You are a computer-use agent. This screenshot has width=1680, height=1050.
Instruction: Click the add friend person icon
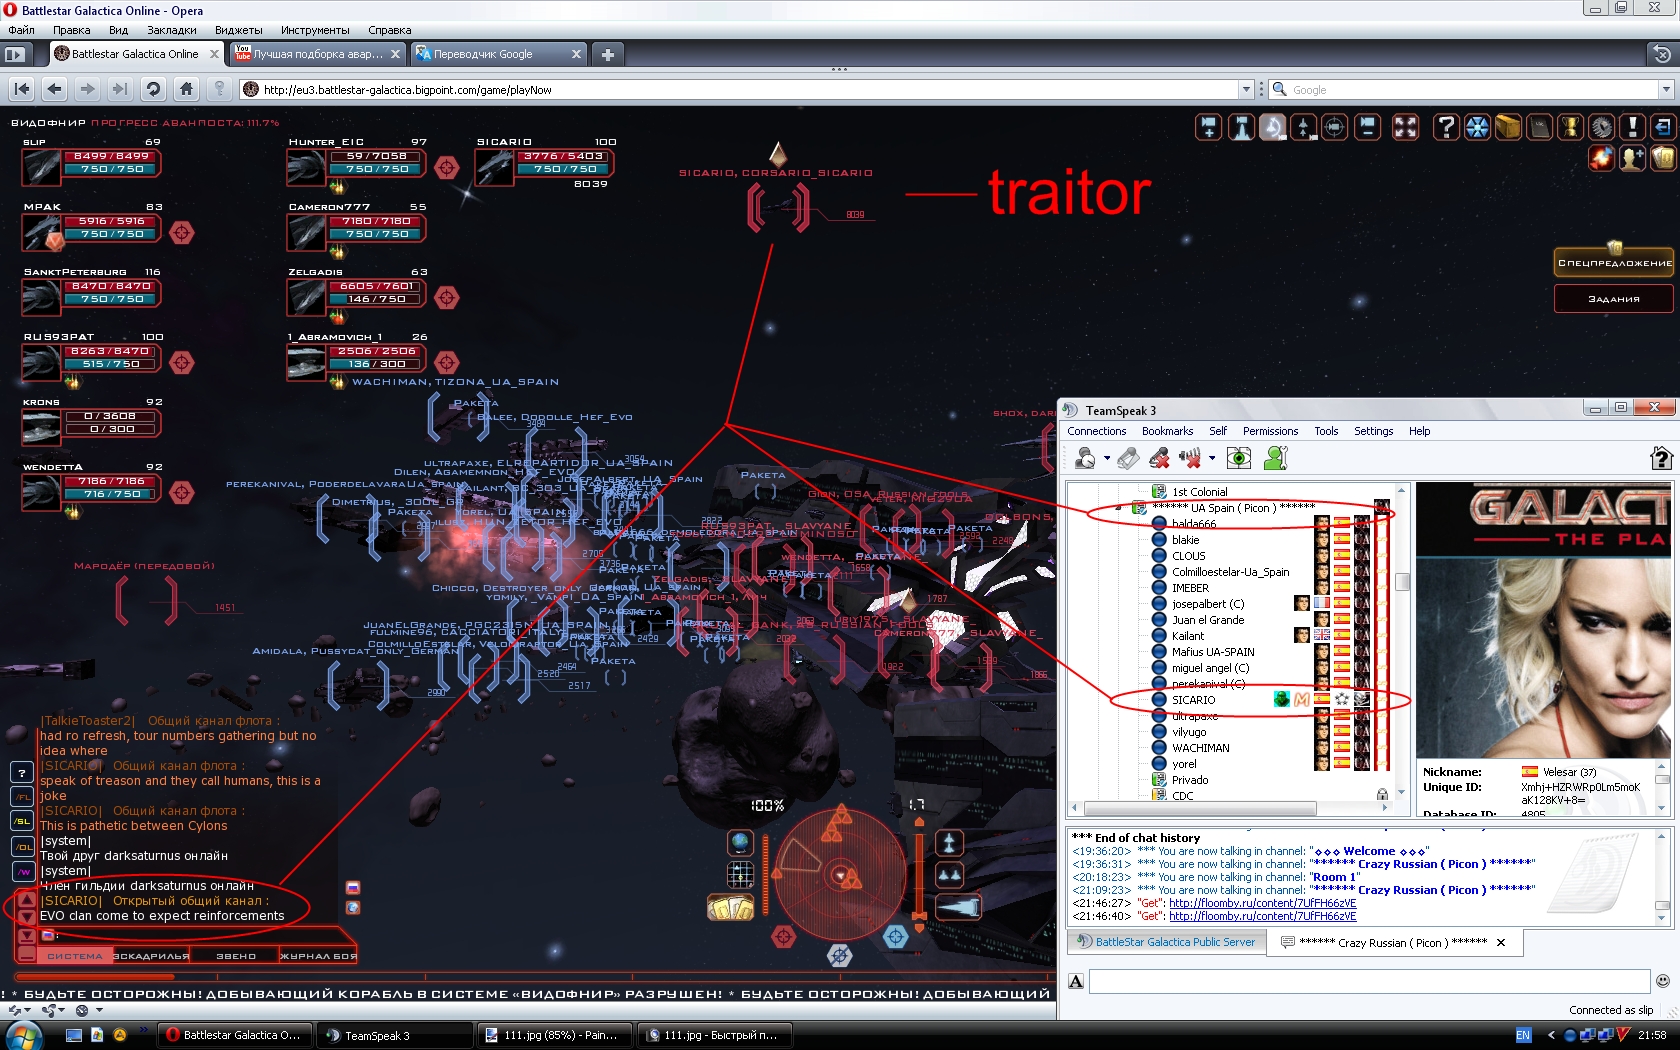click(1632, 158)
